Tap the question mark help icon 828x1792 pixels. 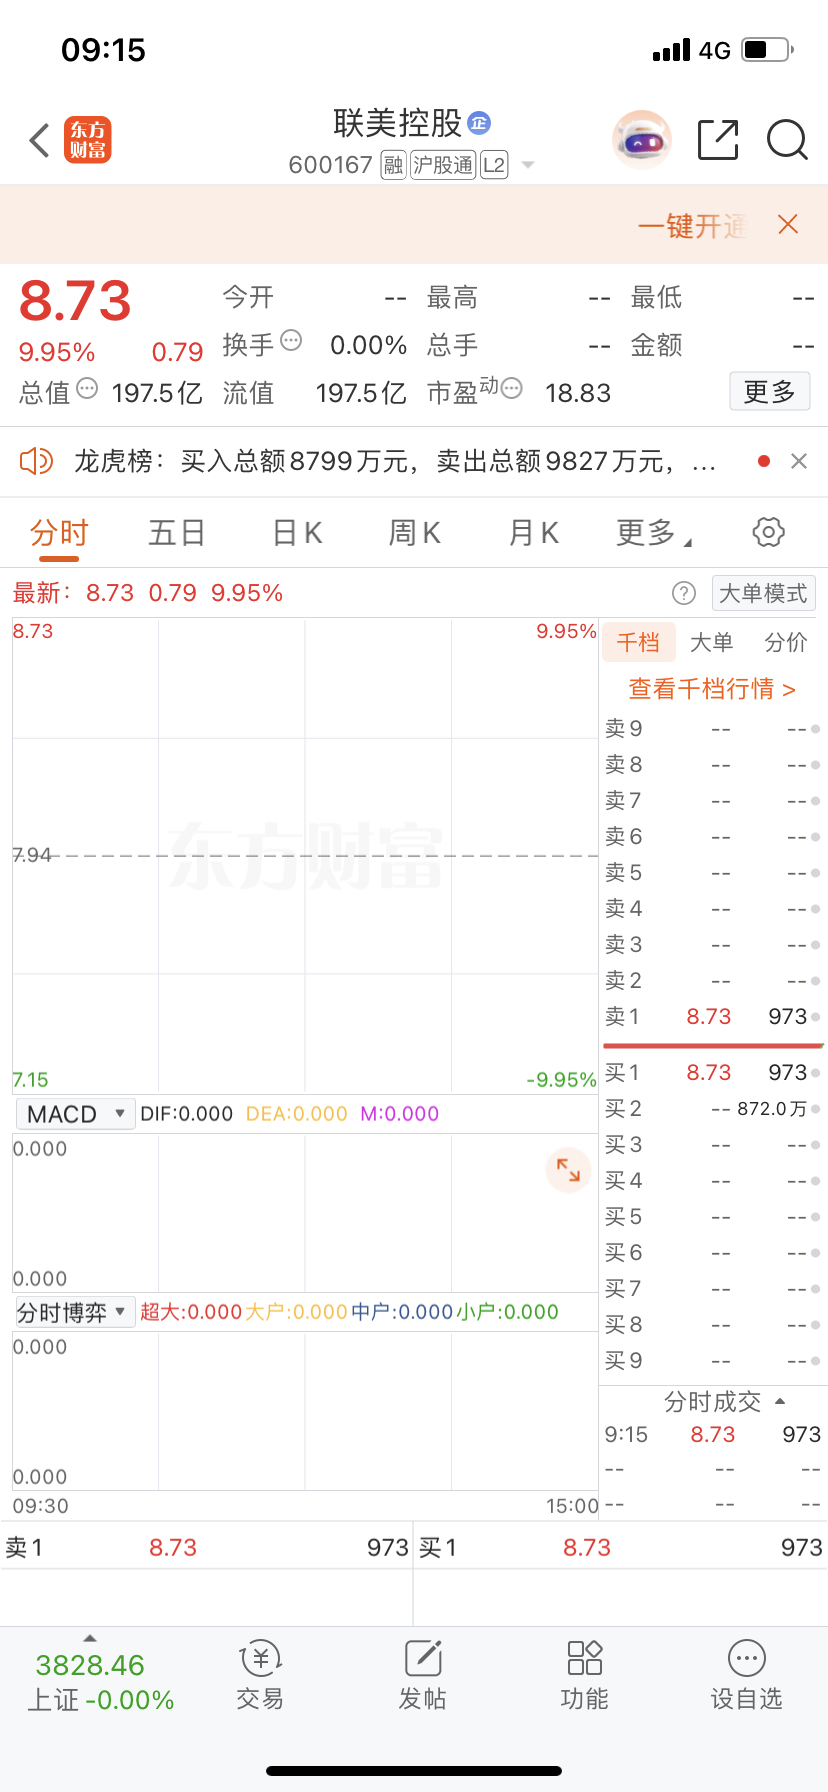click(684, 593)
